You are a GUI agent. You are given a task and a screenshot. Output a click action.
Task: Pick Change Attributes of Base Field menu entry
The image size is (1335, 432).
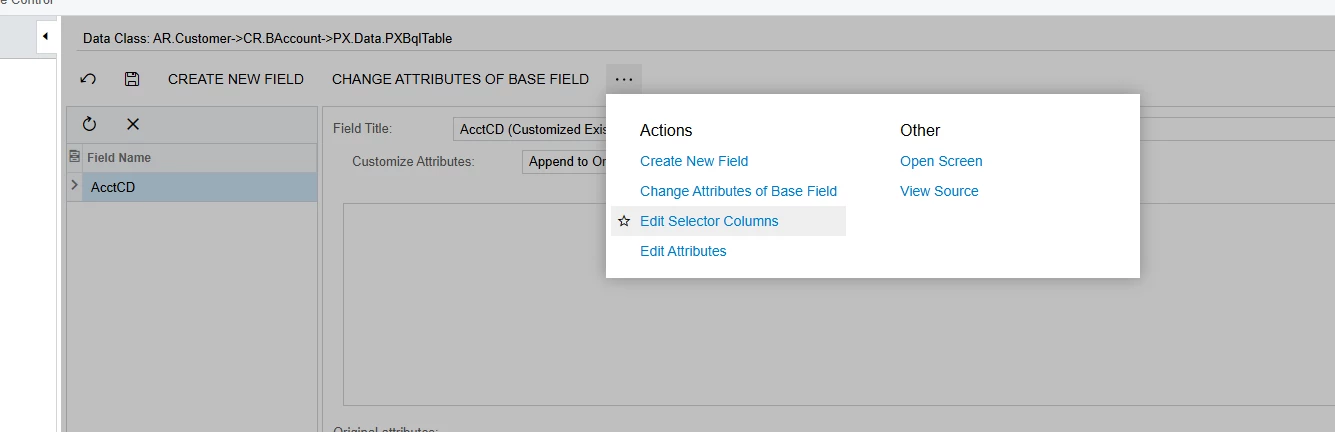[x=738, y=191]
